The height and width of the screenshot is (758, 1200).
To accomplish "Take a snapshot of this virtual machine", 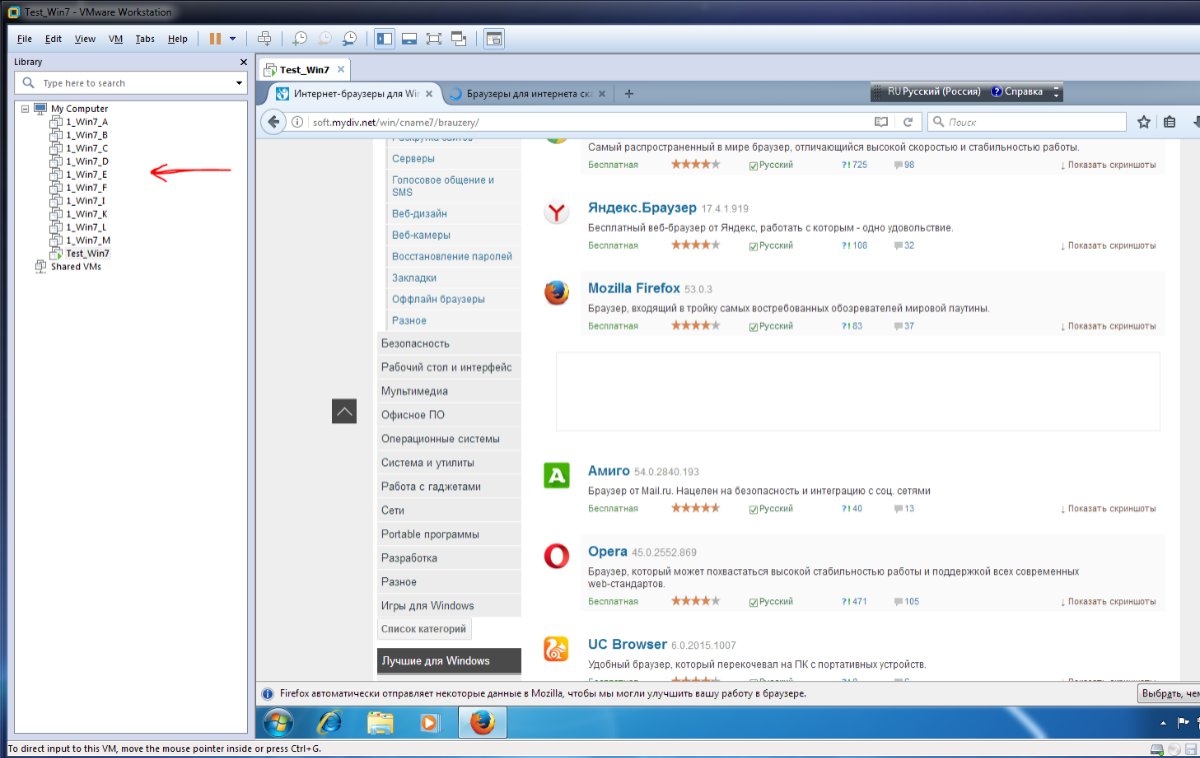I will click(x=299, y=39).
